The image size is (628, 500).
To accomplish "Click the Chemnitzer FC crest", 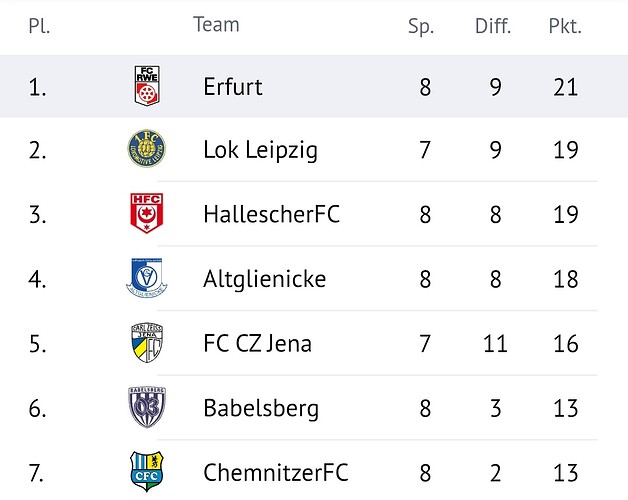I will tap(147, 471).
